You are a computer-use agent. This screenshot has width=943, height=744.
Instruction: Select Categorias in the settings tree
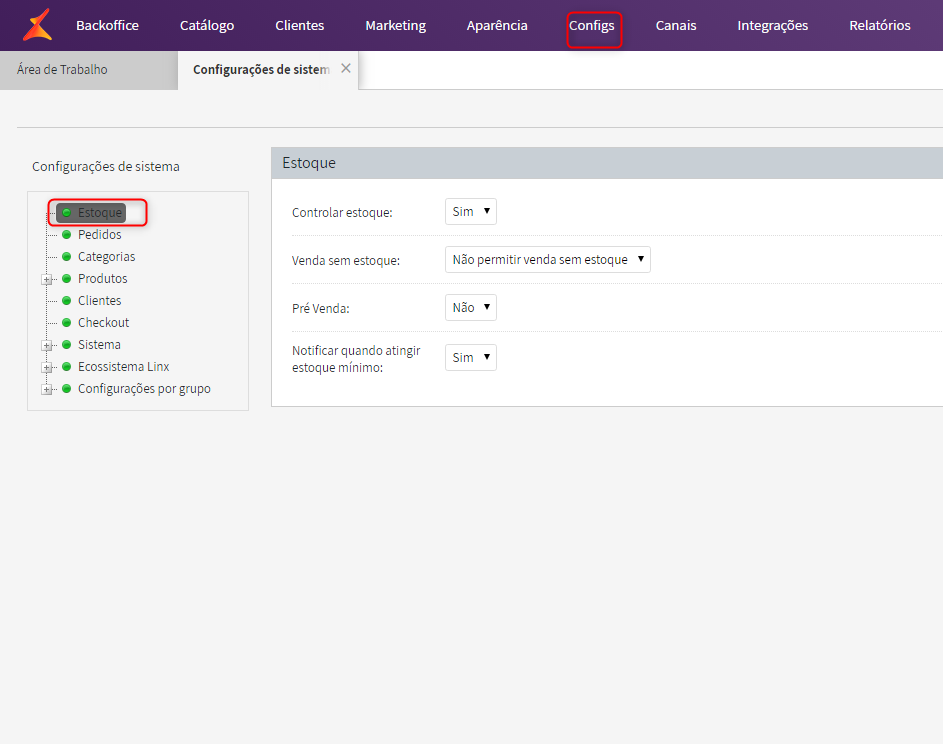pos(106,257)
